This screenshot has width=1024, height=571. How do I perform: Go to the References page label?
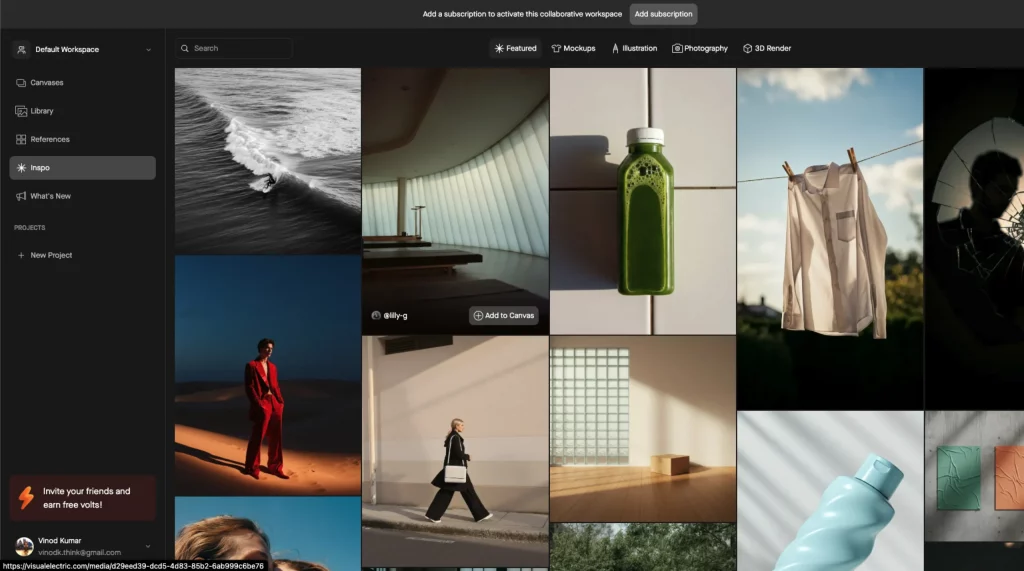pos(50,139)
